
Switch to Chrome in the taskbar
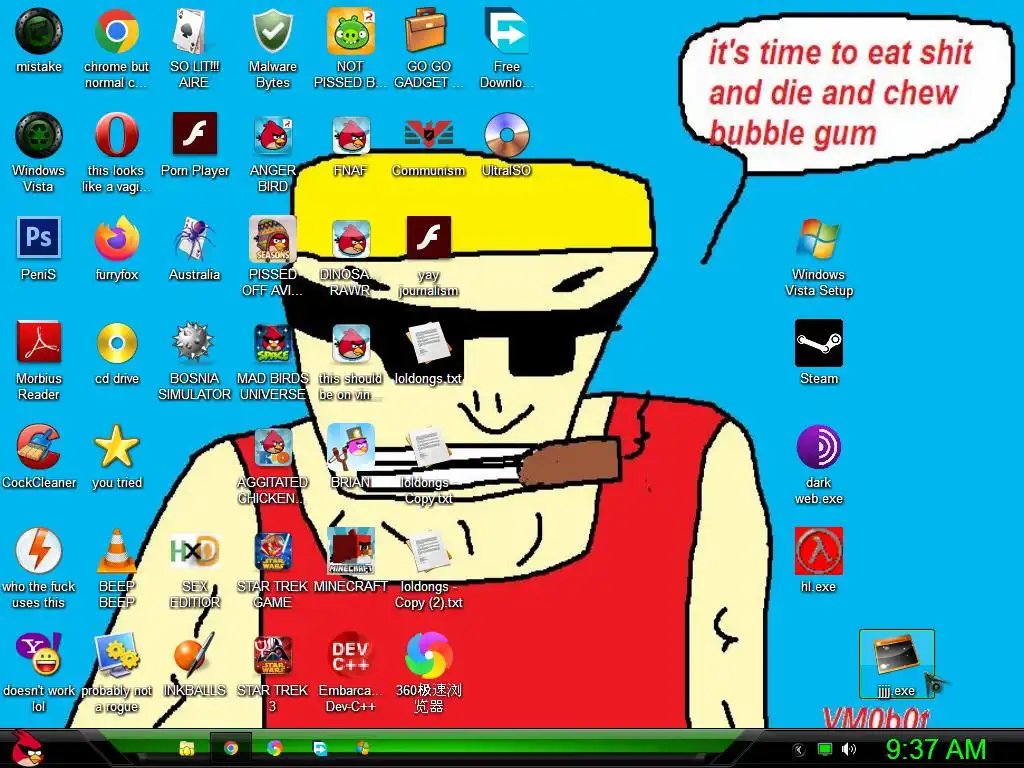pos(231,748)
